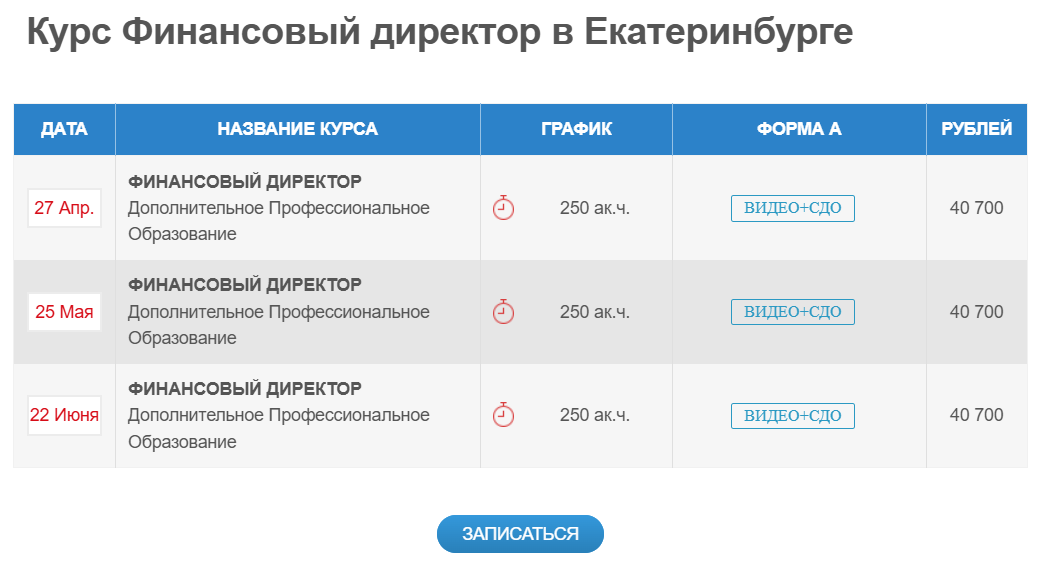The height and width of the screenshot is (565, 1045).
Task: Click the 250 ак.ч. duration in the 22 Июня row
Action: click(x=595, y=415)
